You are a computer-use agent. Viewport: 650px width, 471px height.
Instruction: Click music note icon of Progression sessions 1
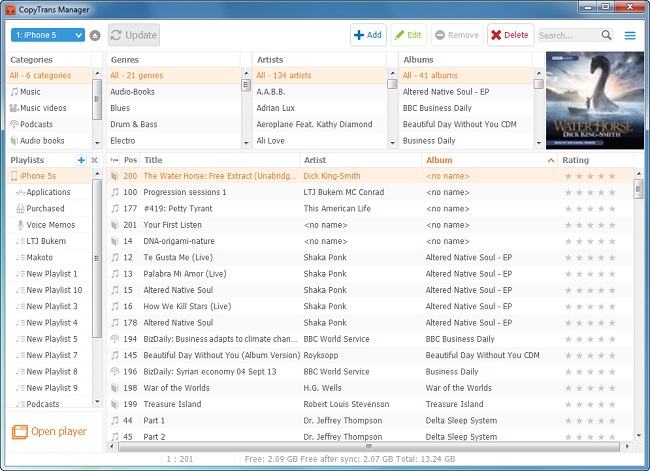click(x=115, y=192)
